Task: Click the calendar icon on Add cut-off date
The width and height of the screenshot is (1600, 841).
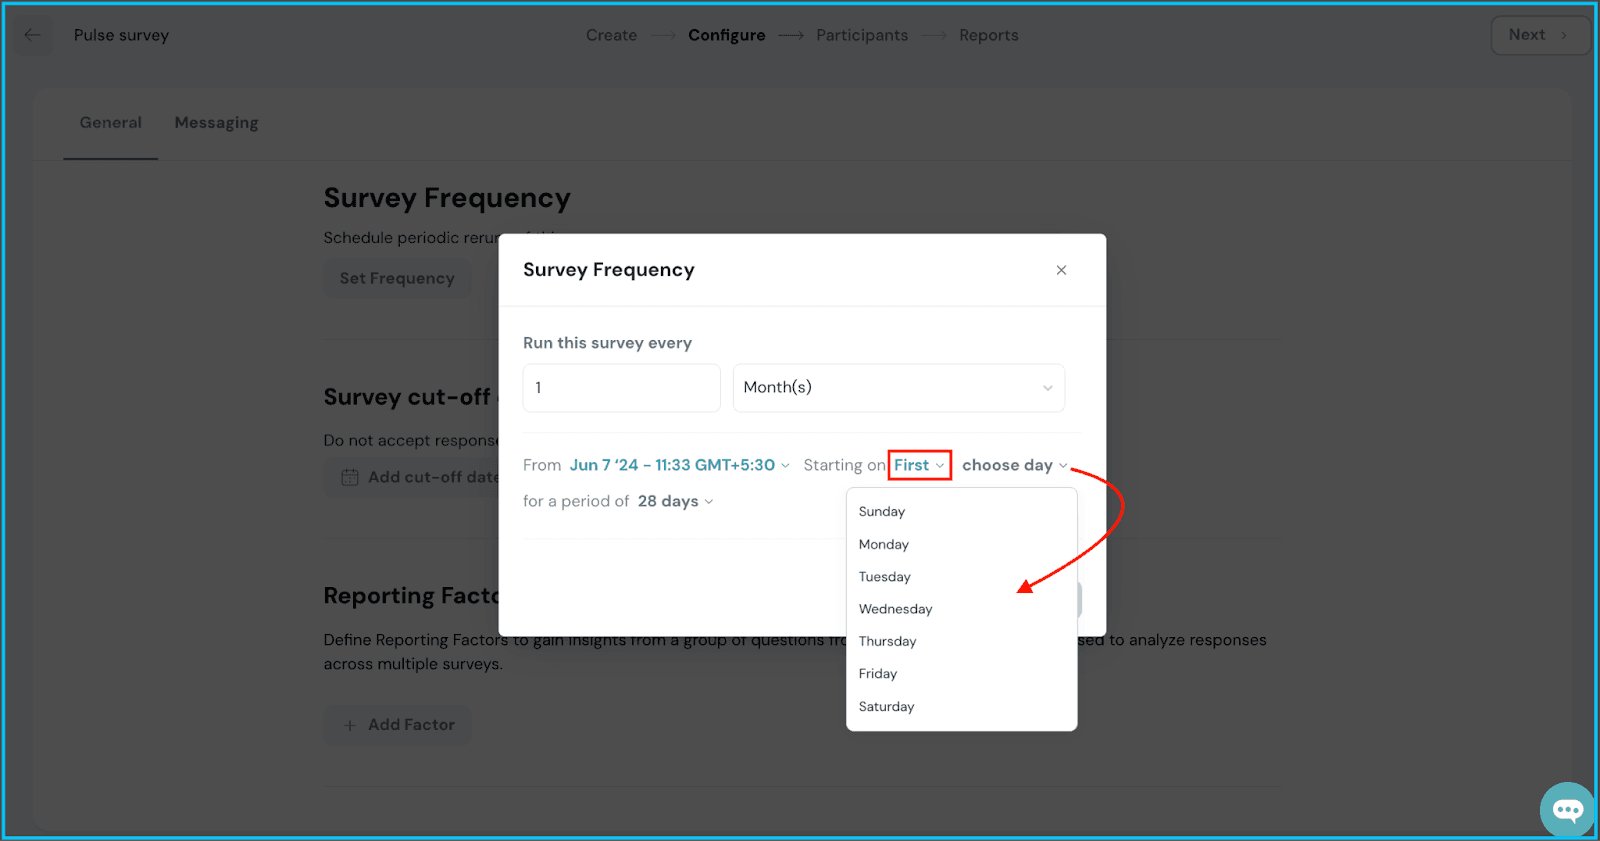Action: (x=350, y=477)
